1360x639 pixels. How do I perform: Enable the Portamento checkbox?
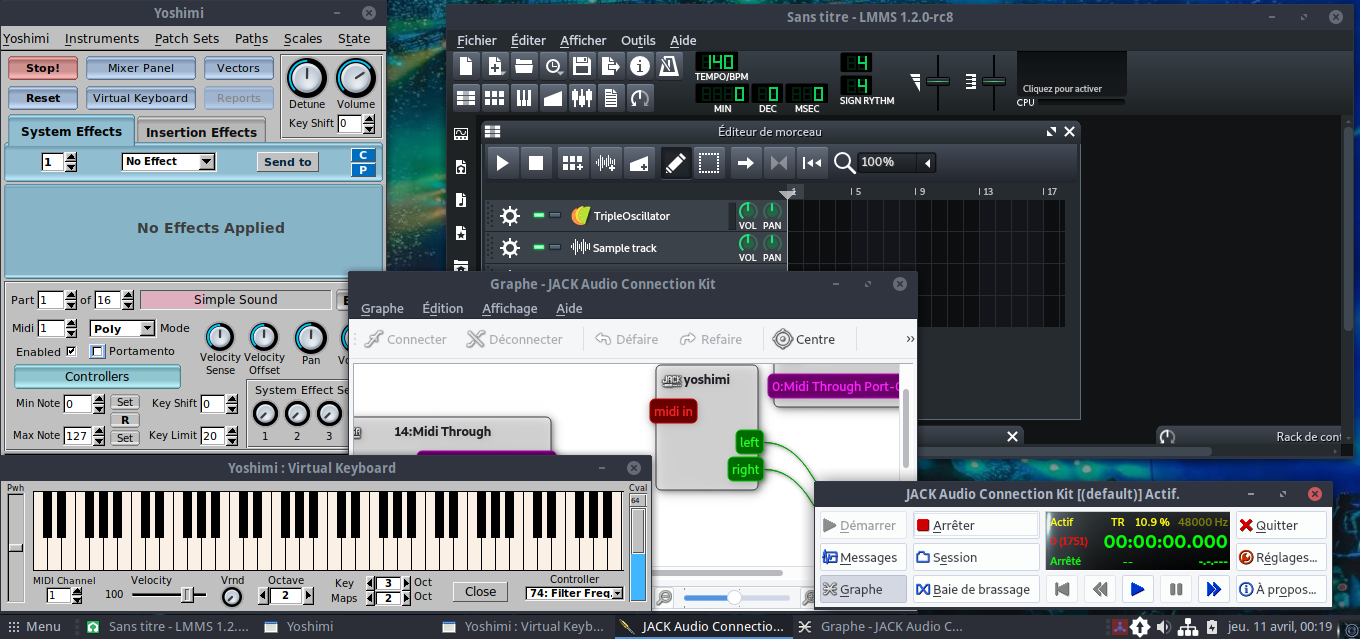[x=97, y=352]
